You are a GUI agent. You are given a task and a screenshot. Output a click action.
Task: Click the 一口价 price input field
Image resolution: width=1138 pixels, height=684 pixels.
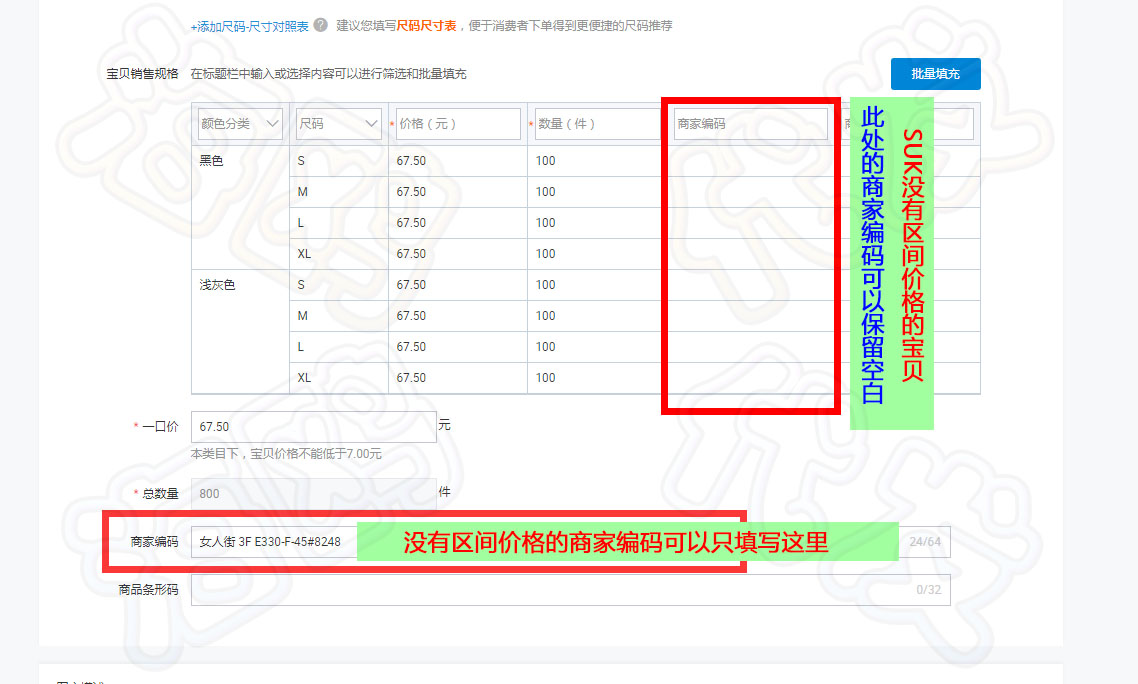click(313, 427)
